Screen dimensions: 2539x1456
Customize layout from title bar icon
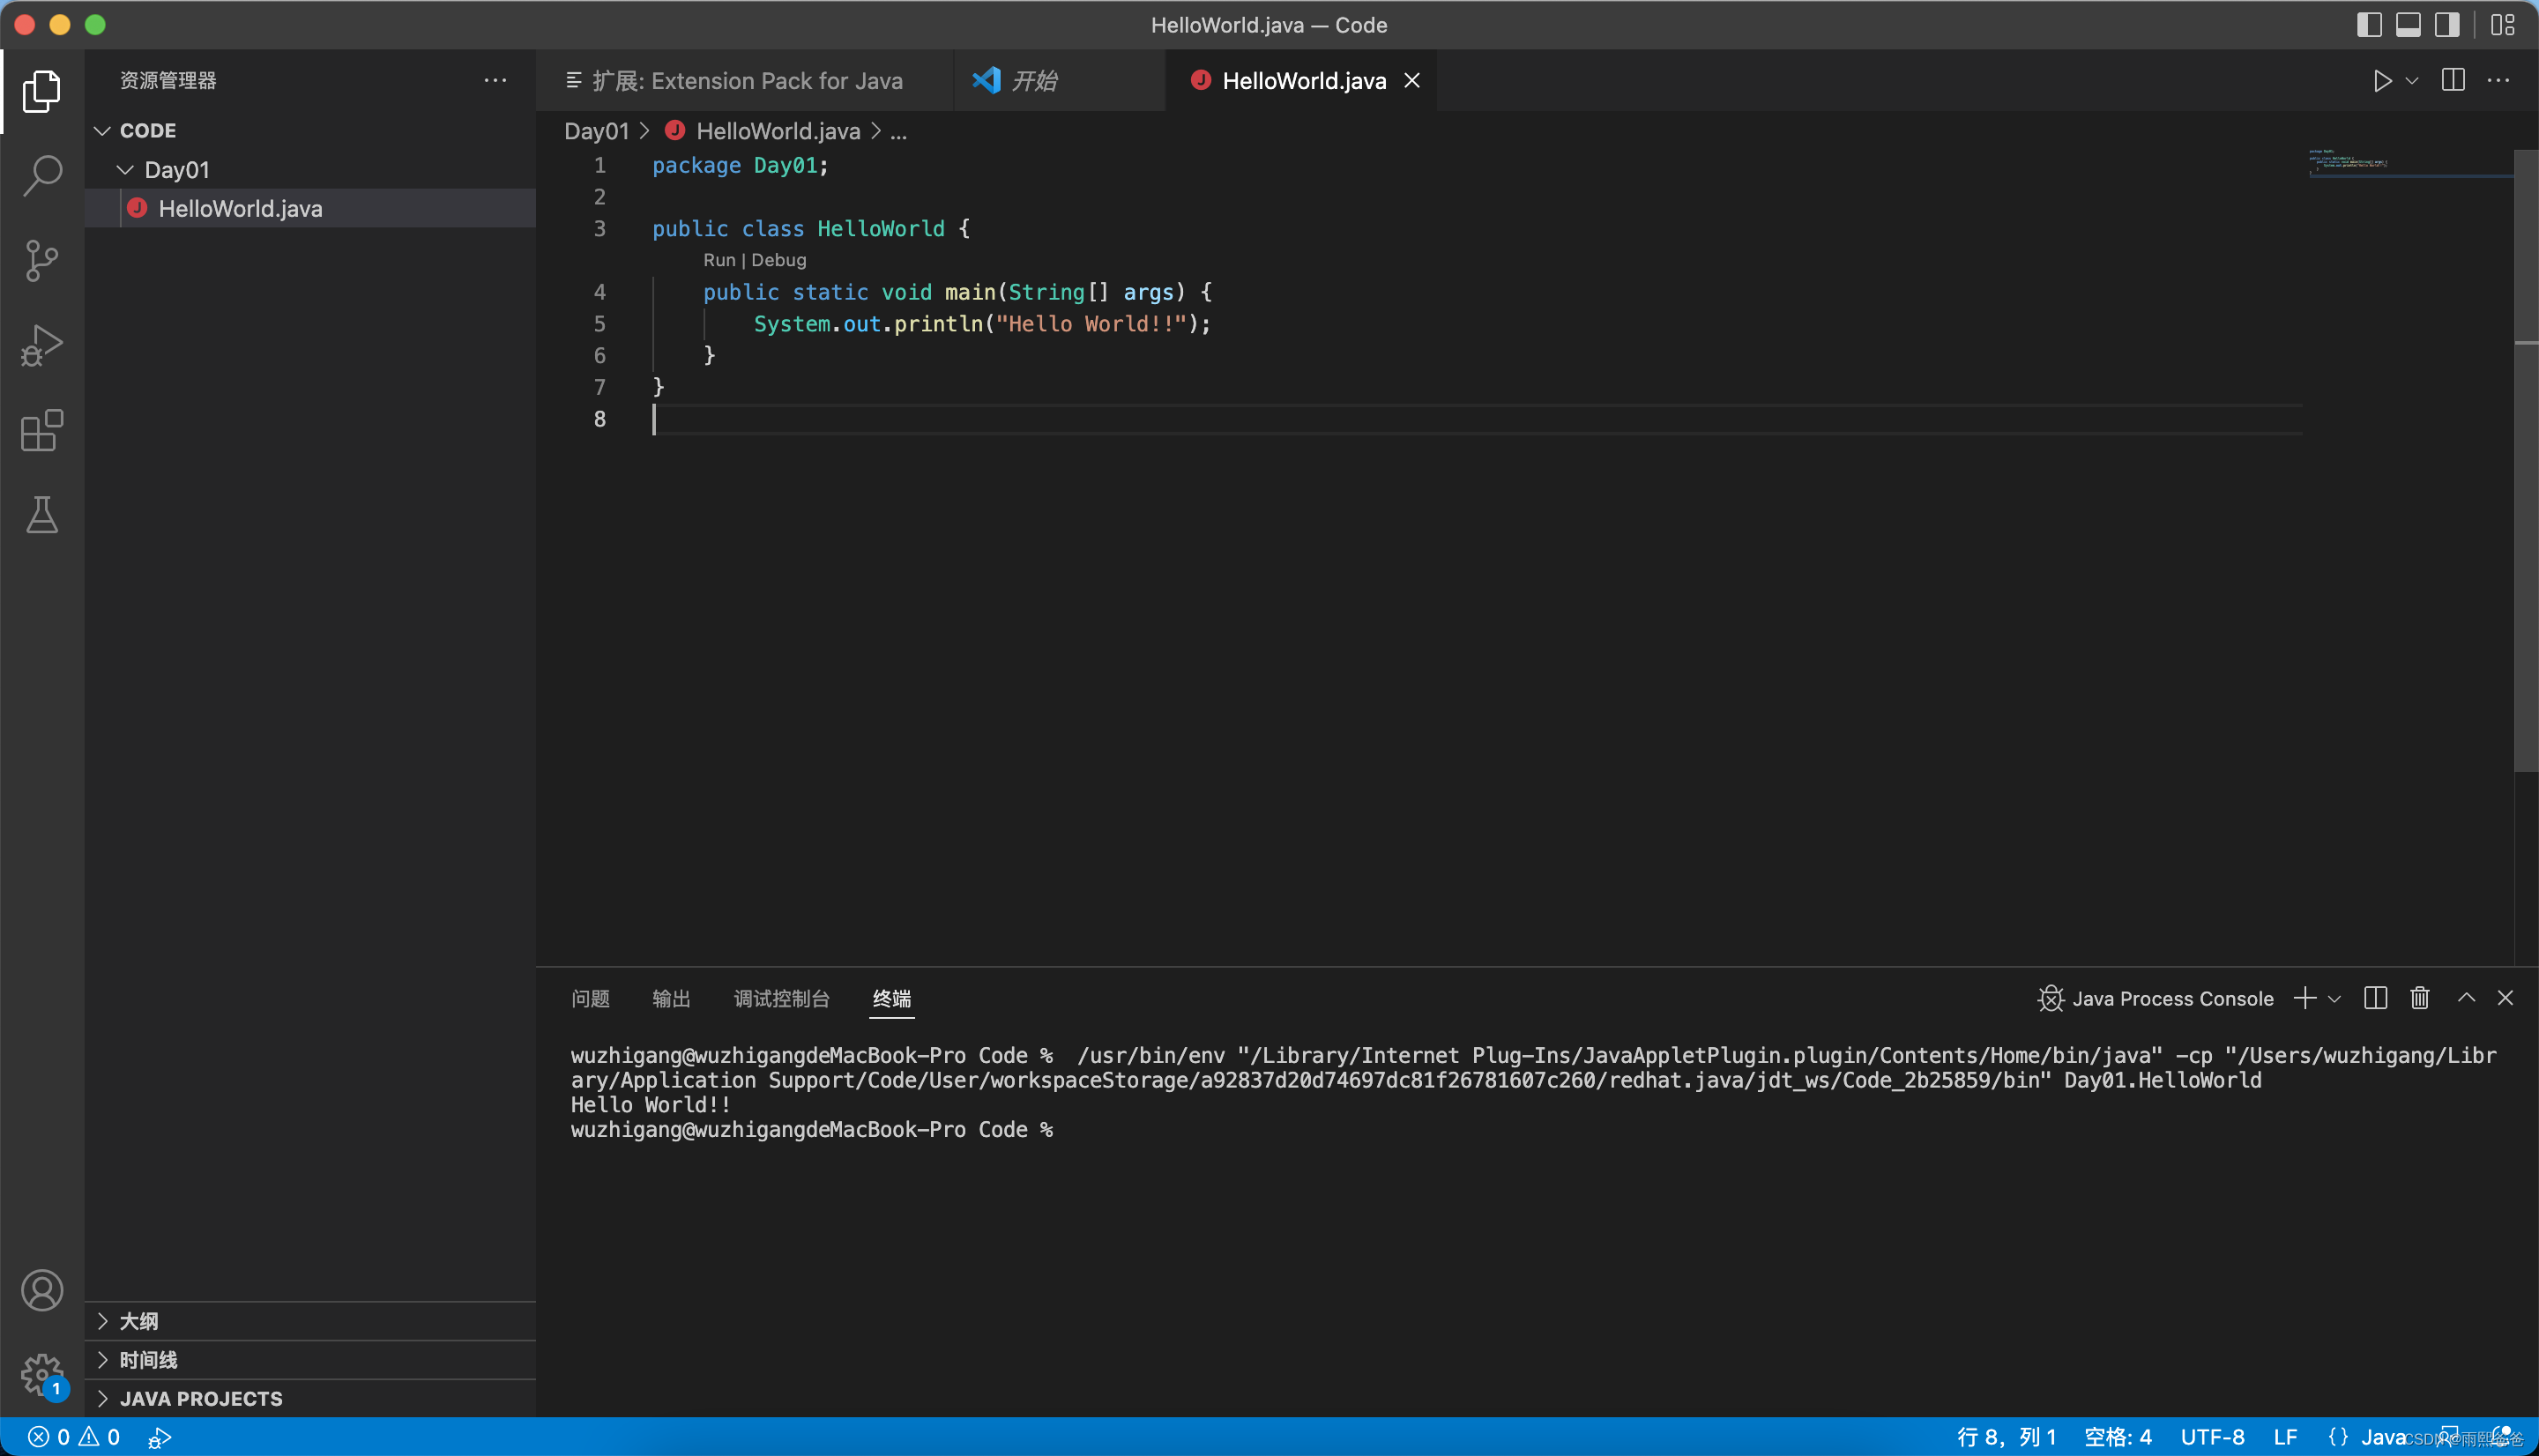click(2504, 25)
